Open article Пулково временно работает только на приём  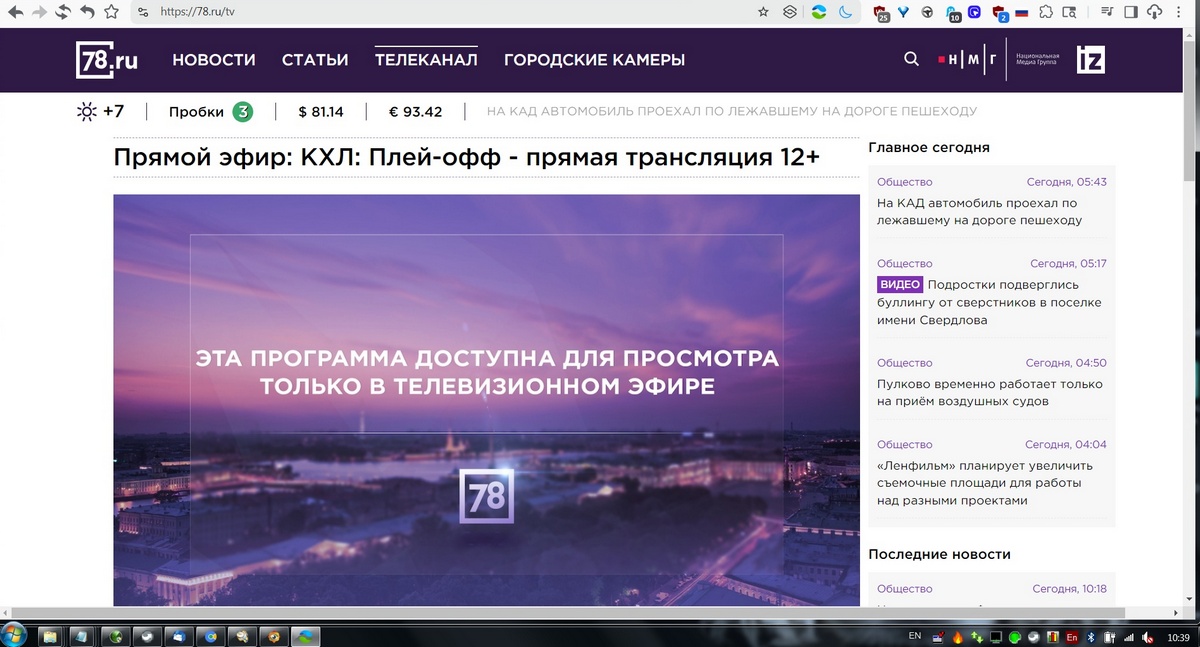pyautogui.click(x=990, y=392)
